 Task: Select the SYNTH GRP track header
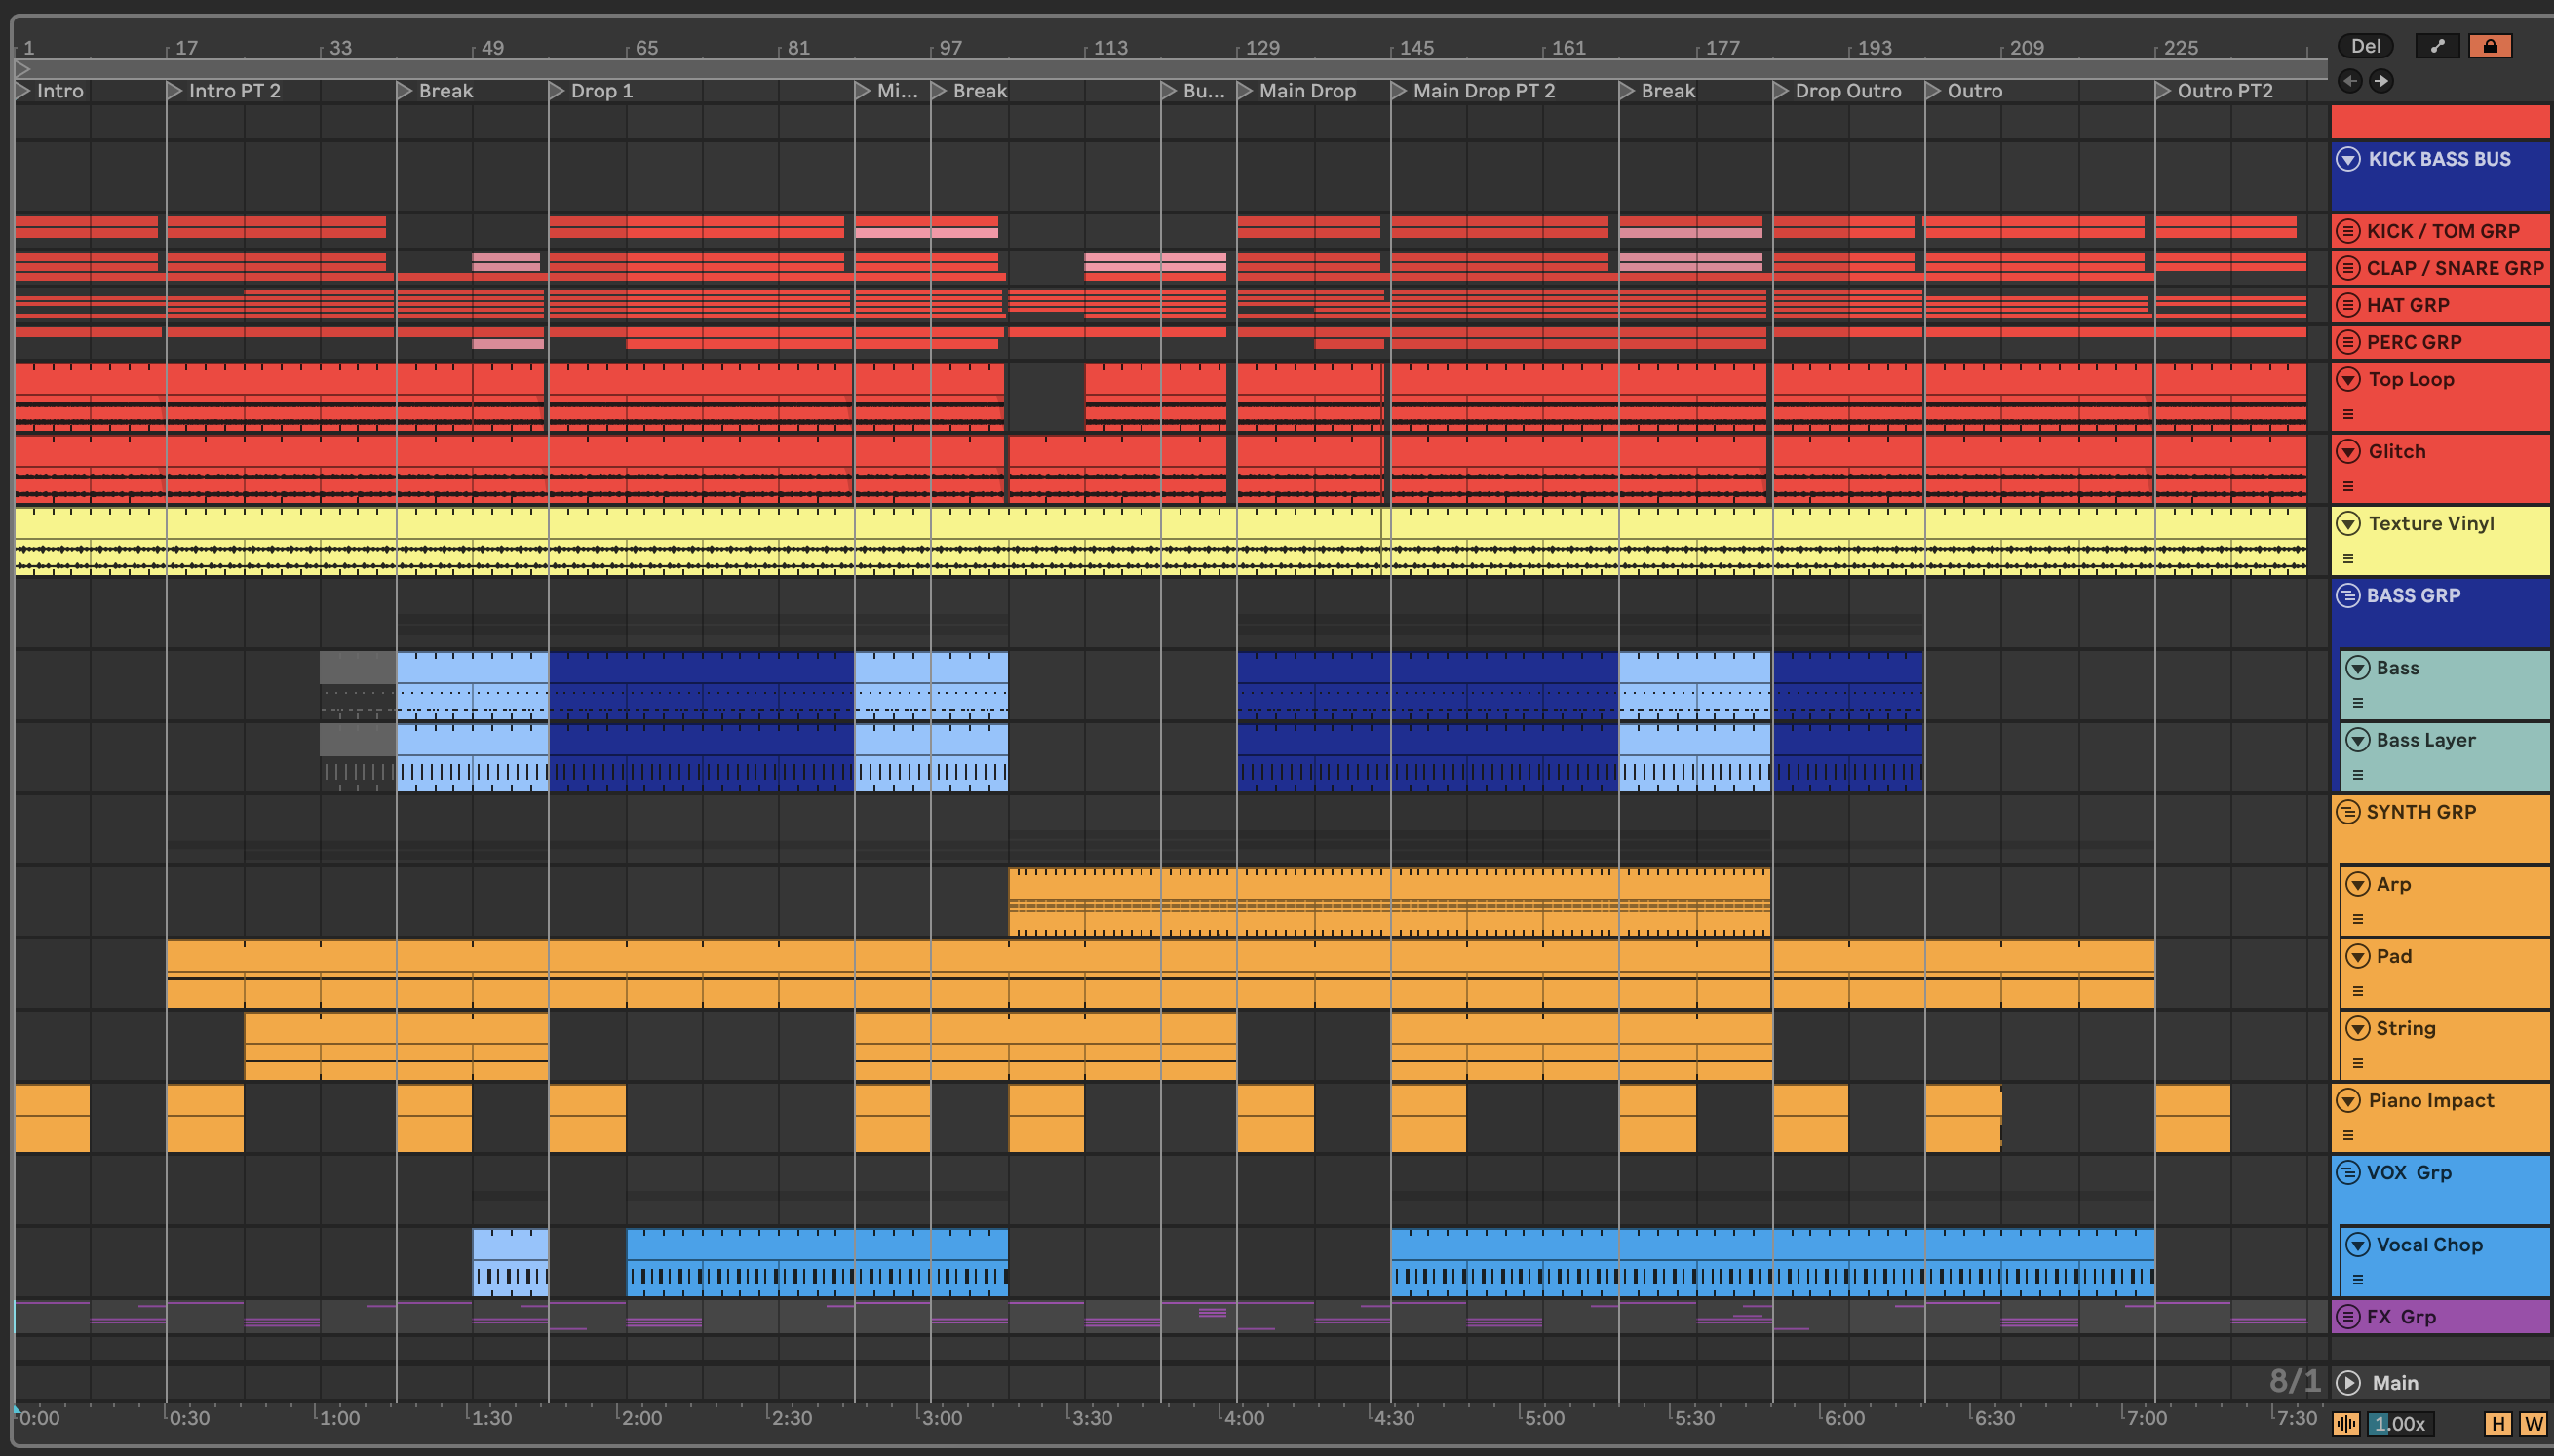2420,812
